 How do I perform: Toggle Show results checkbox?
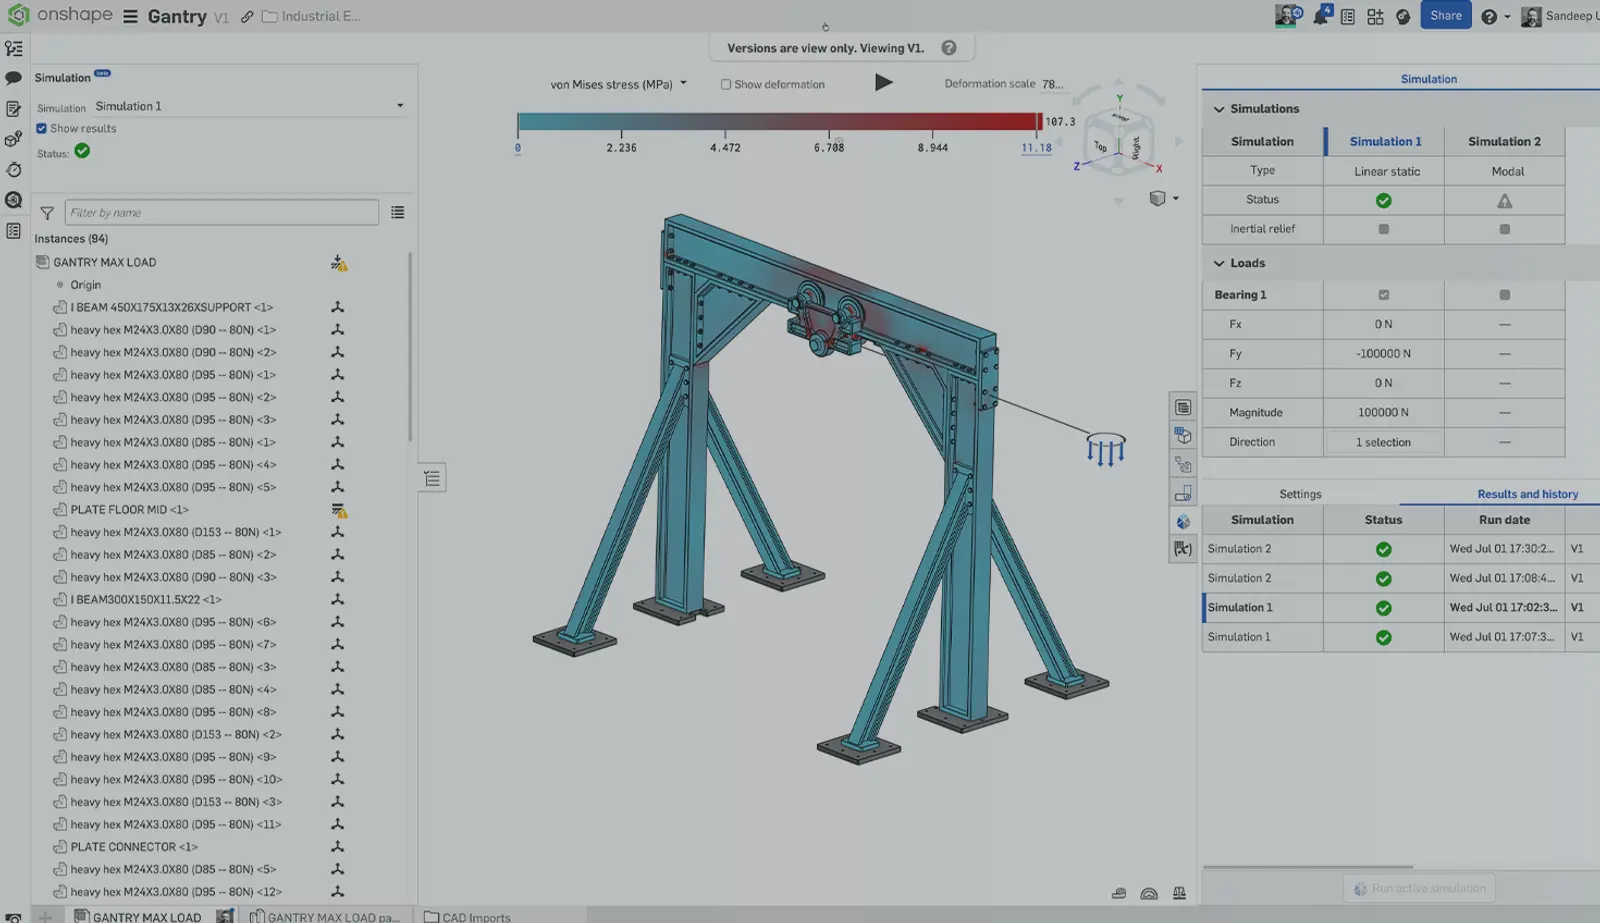coord(41,128)
